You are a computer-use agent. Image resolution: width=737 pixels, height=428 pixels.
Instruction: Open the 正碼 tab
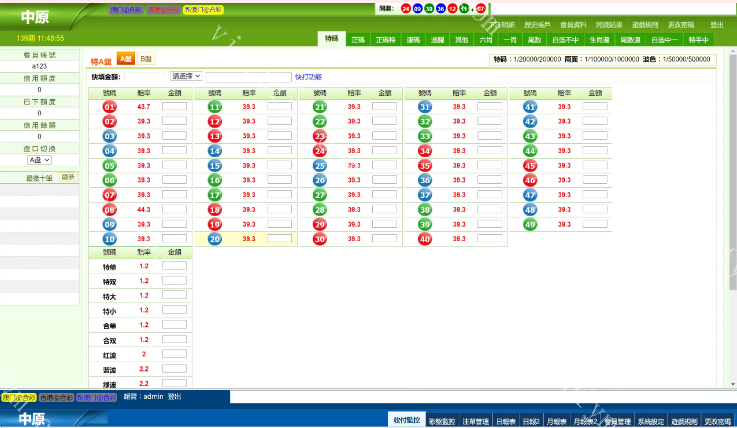point(359,39)
